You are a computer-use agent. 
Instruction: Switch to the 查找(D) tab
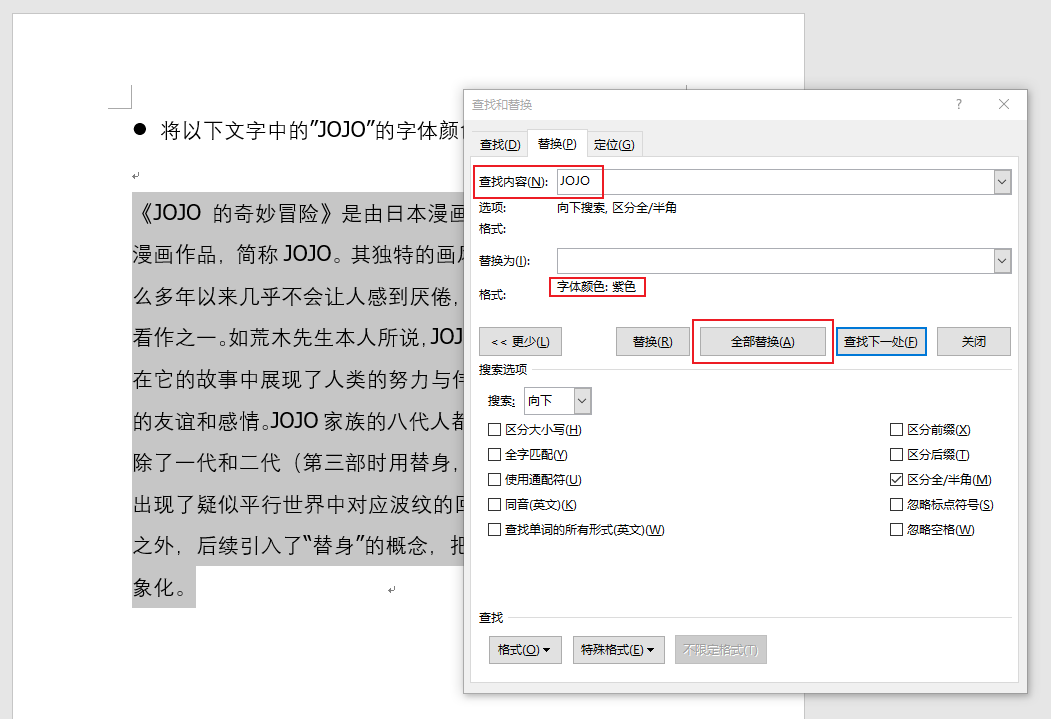click(500, 145)
